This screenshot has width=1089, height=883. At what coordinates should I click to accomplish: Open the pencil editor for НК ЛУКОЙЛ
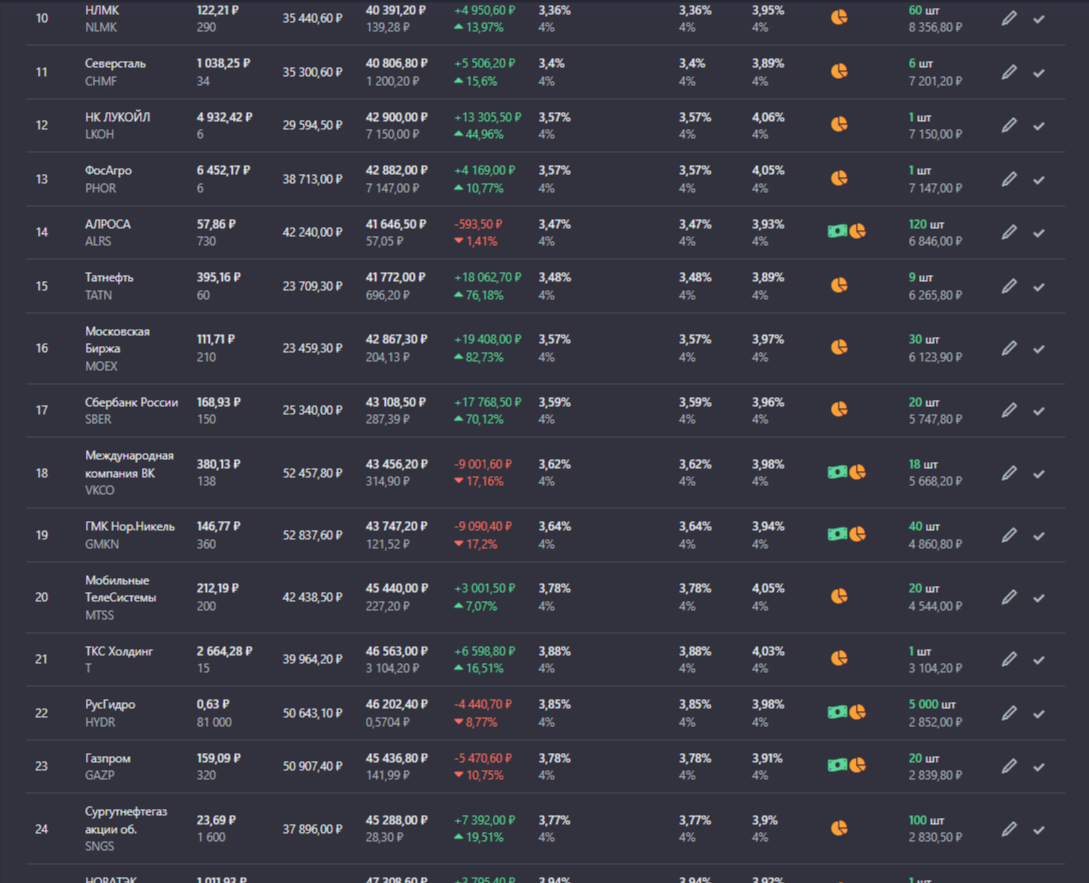1009,126
